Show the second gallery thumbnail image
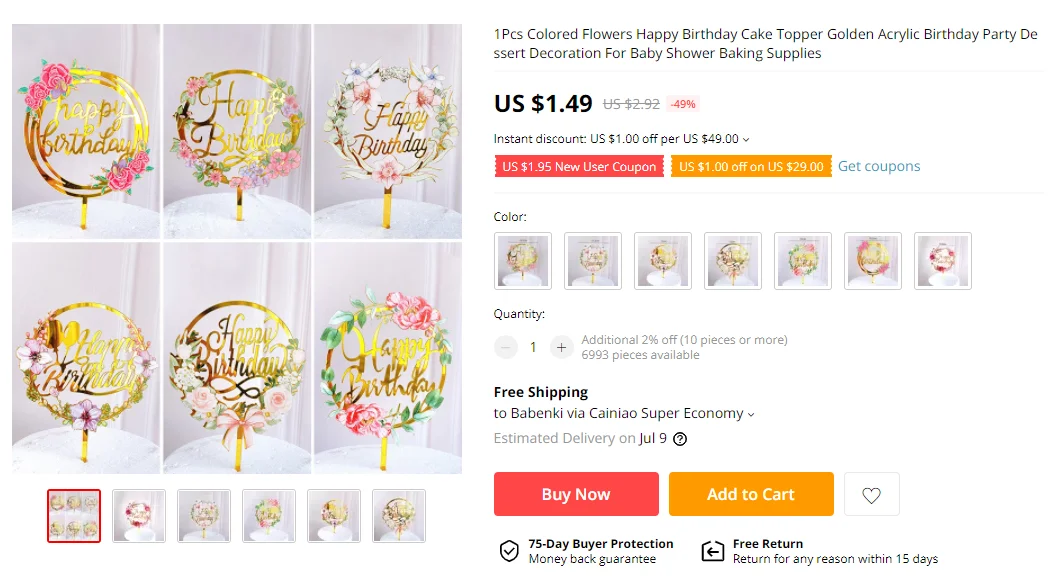The width and height of the screenshot is (1053, 580). coord(139,516)
